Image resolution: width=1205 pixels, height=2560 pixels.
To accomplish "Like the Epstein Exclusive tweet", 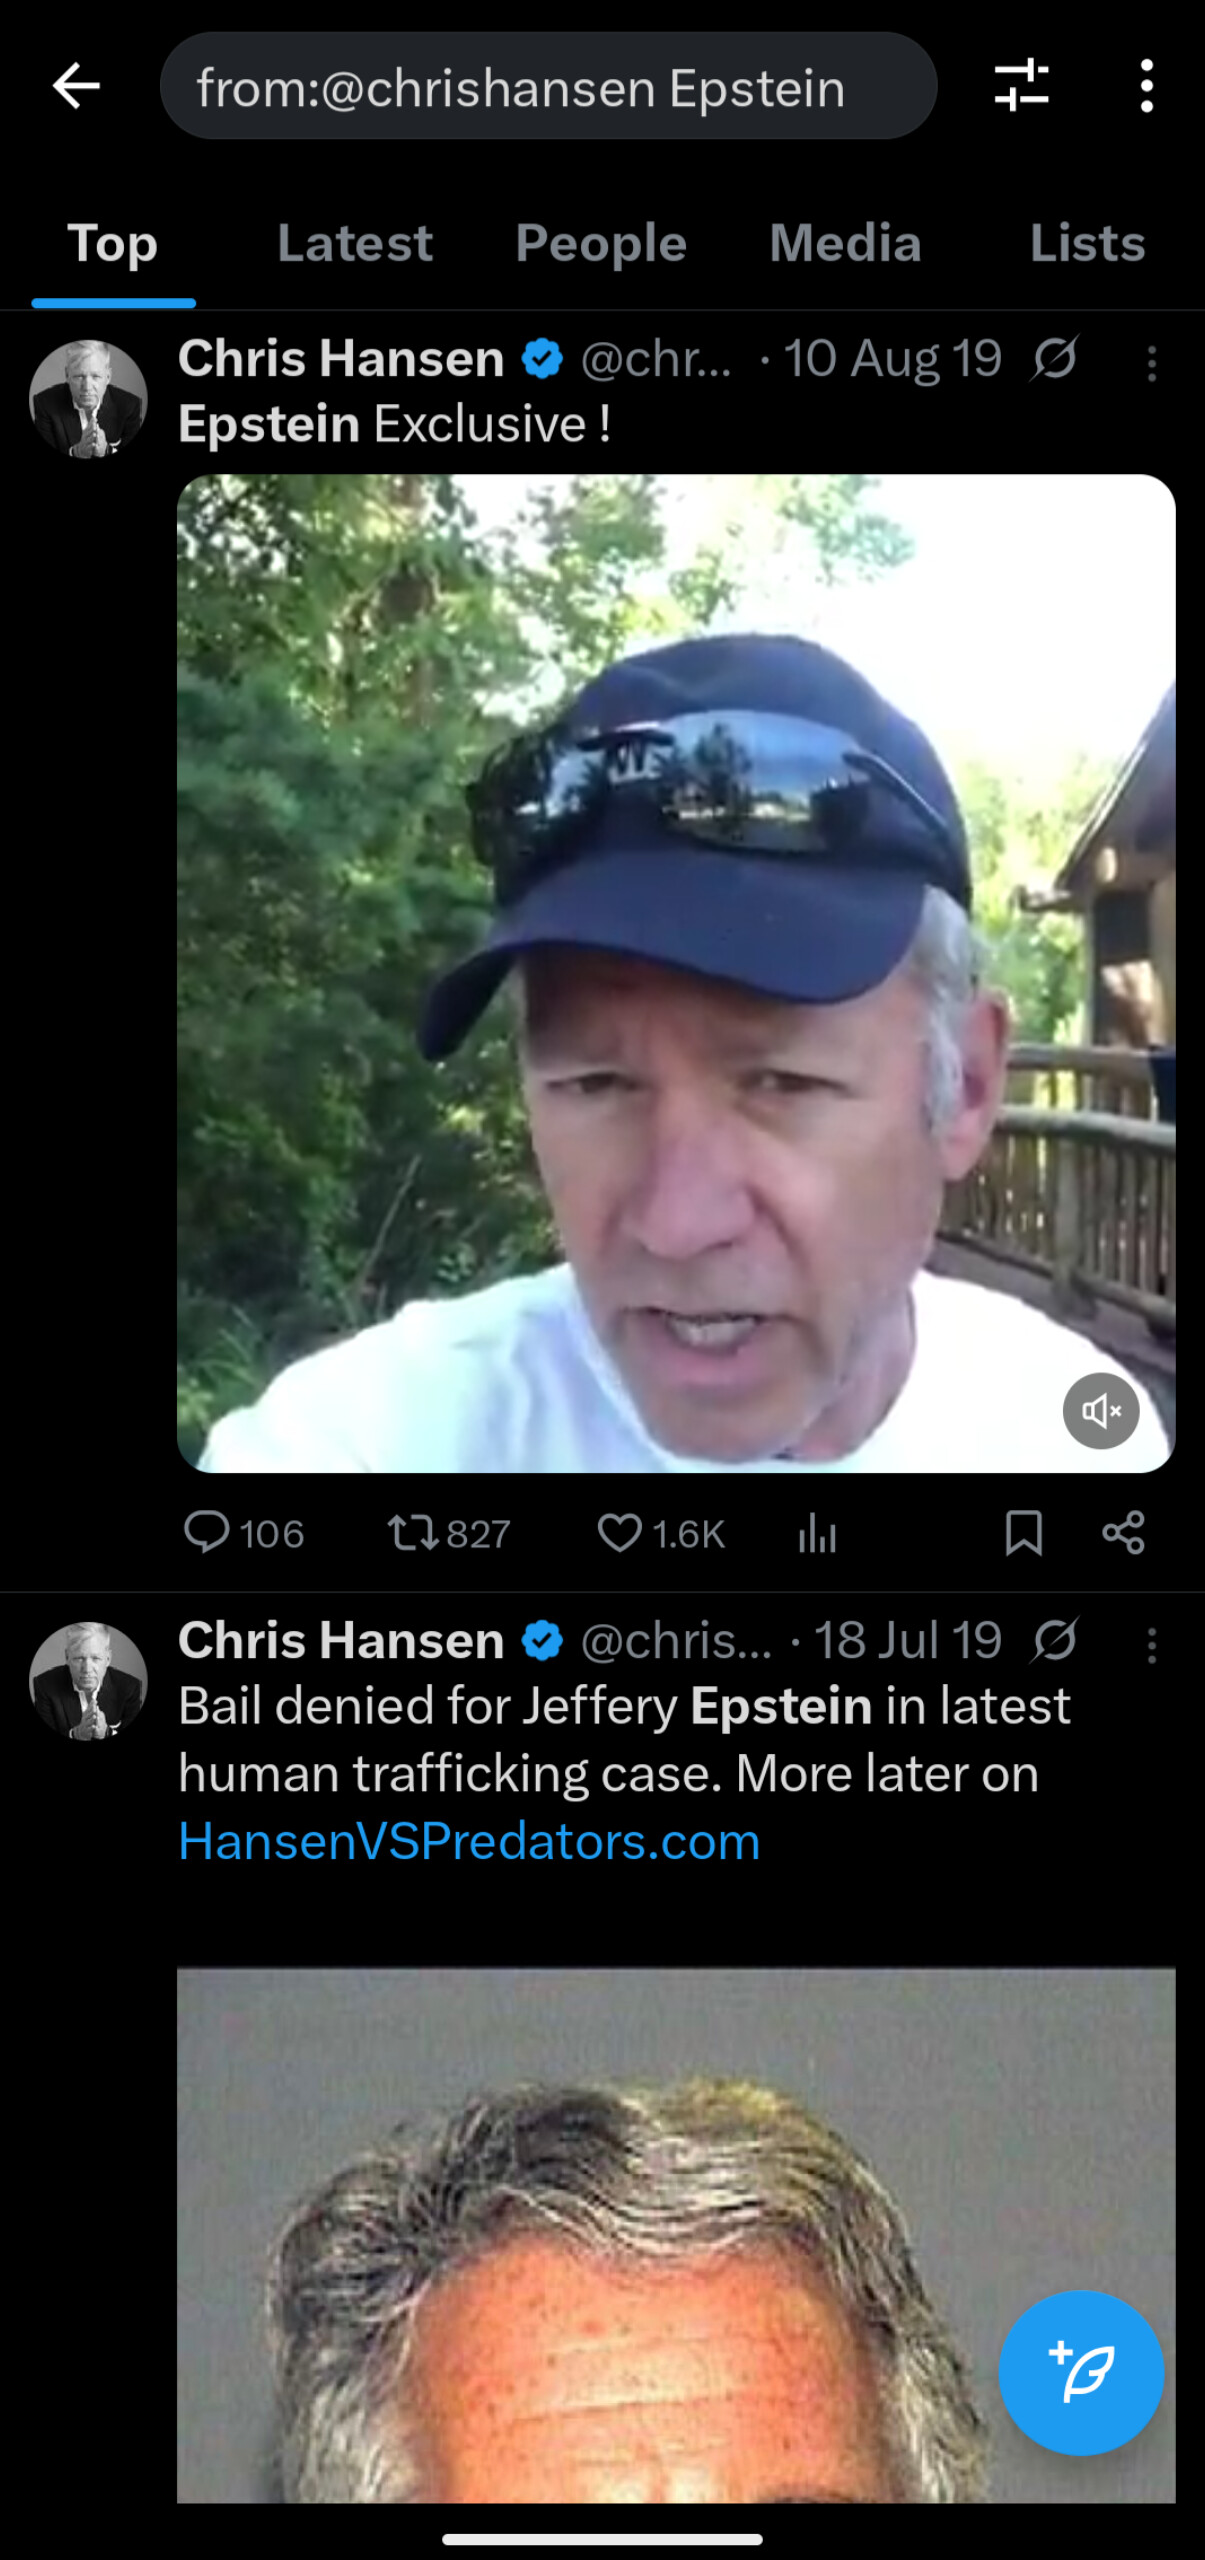I will click(x=660, y=1533).
